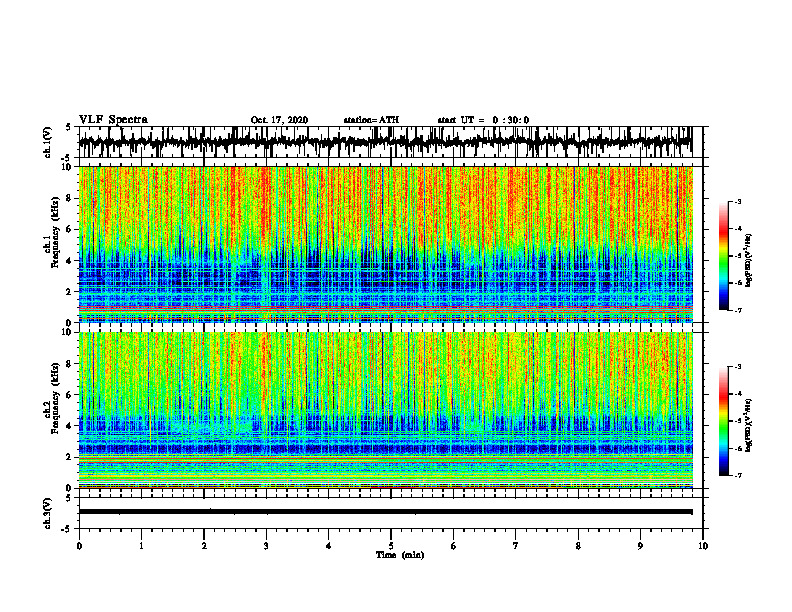This screenshot has width=792, height=612.
Task: Click the ch.3 flat voltage trace
Action: pyautogui.click(x=386, y=512)
